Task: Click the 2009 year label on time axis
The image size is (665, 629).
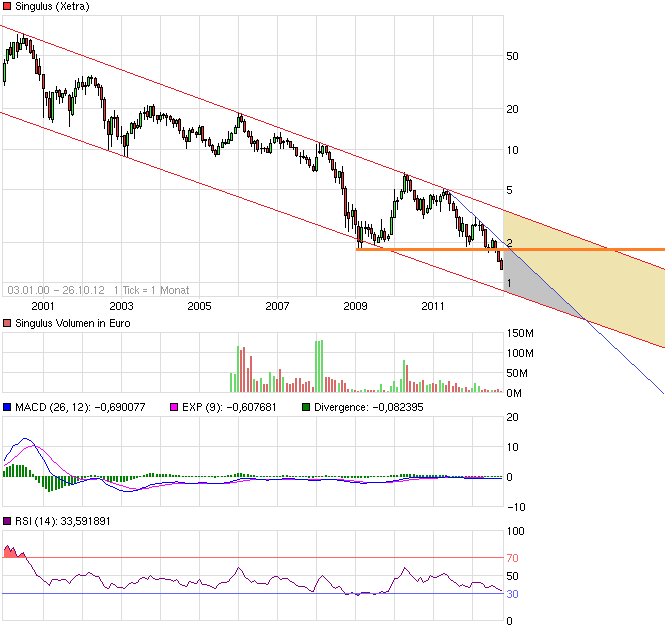Action: [355, 306]
